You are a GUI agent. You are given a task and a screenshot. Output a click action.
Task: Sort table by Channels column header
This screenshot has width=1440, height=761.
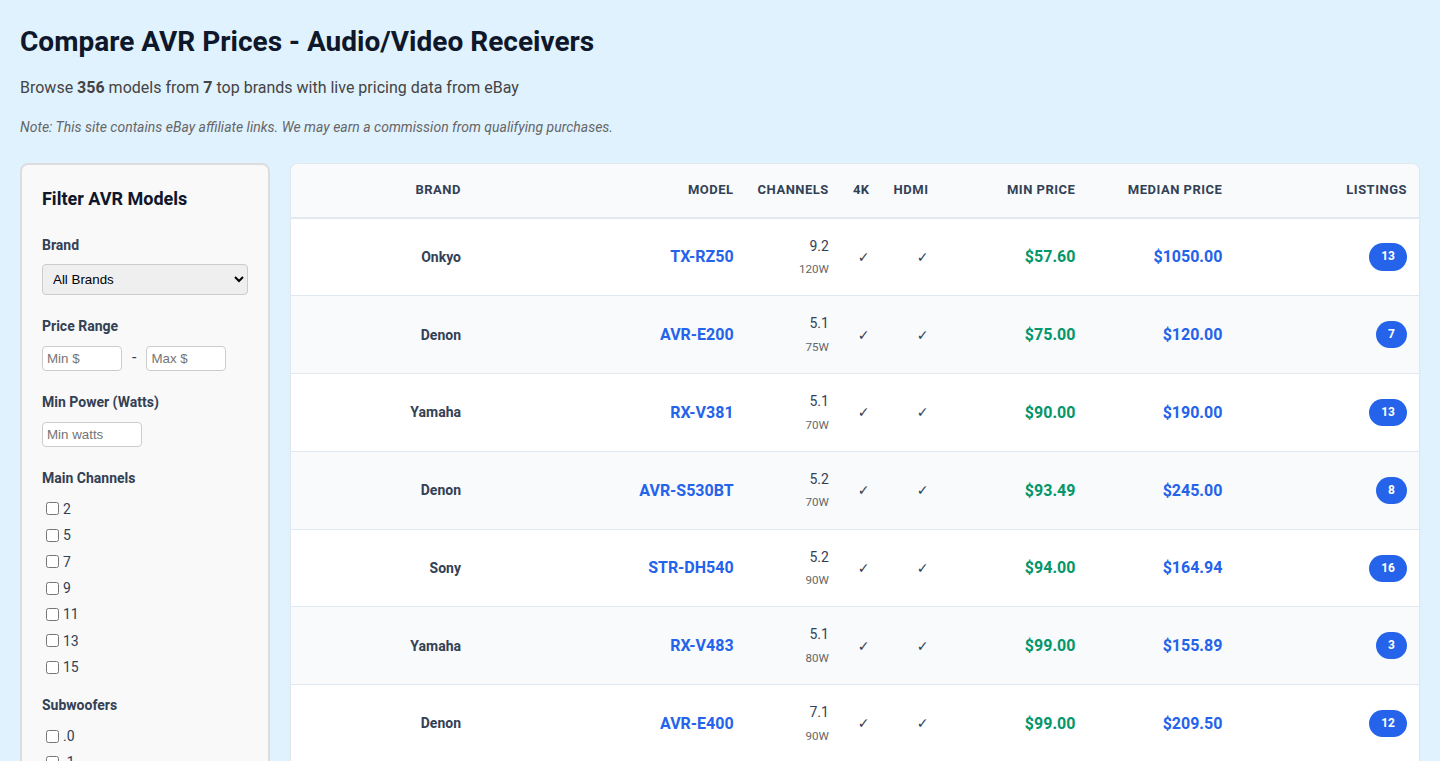(793, 190)
